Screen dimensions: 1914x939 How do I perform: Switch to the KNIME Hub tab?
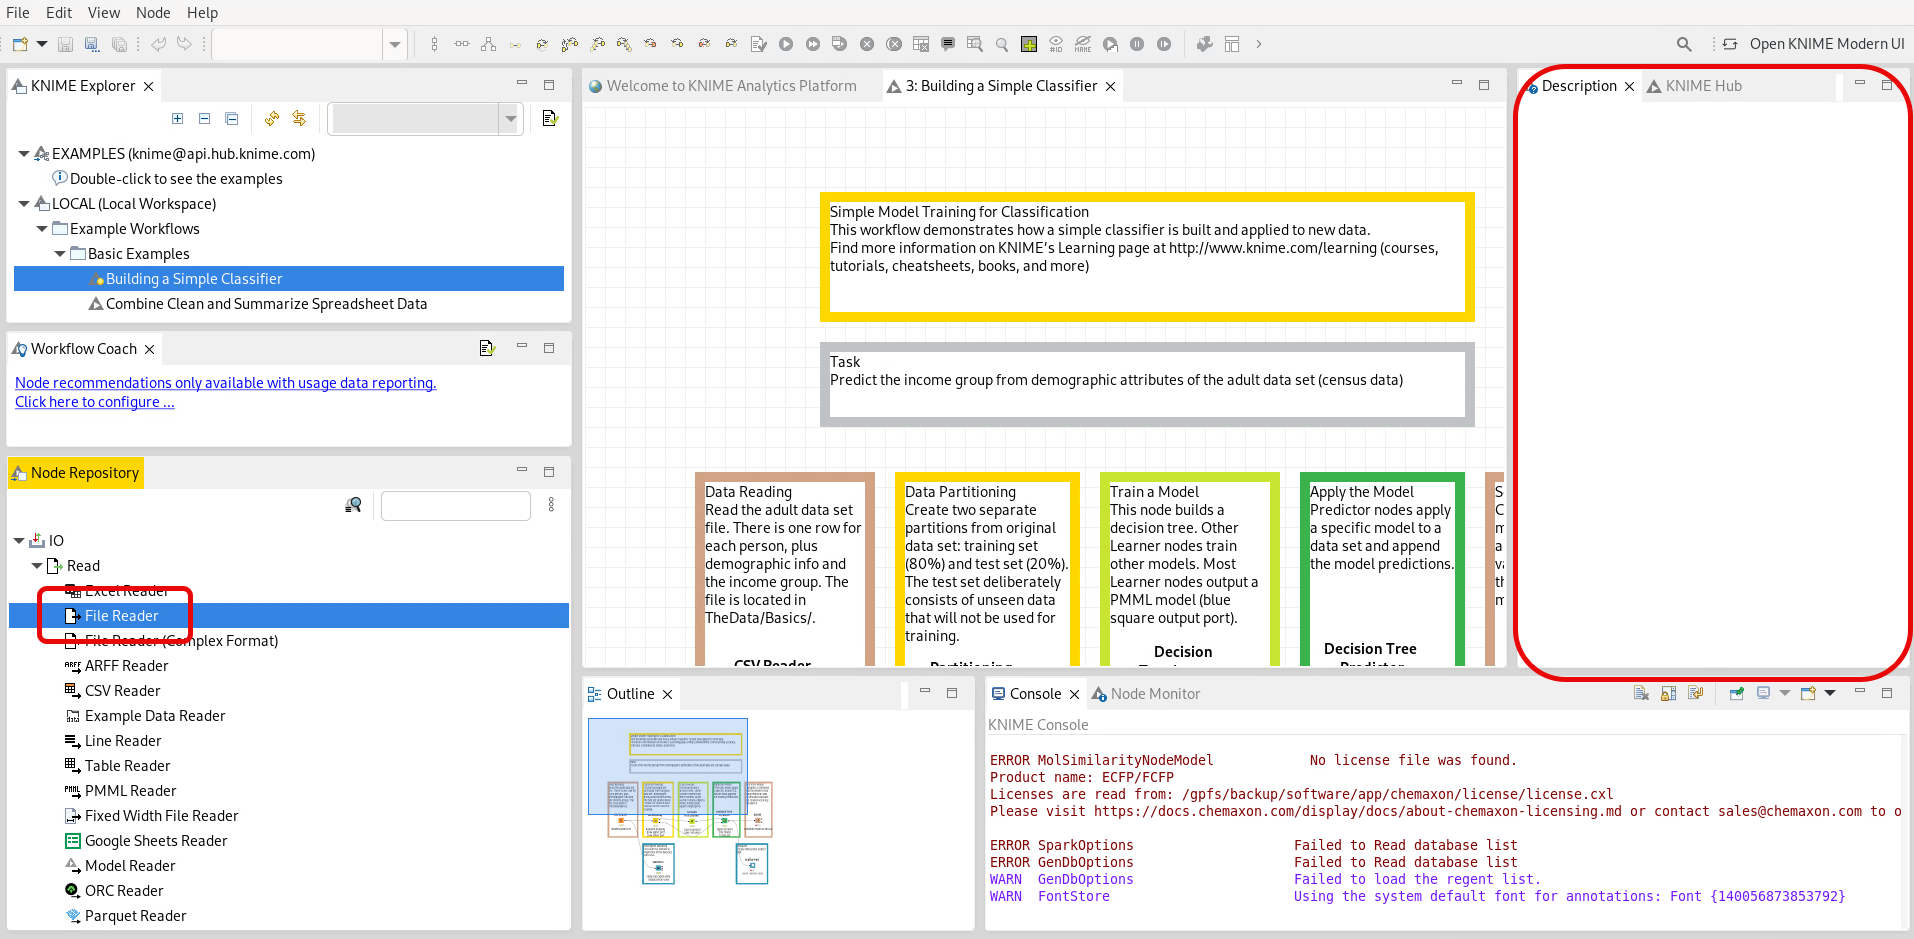tap(1702, 86)
